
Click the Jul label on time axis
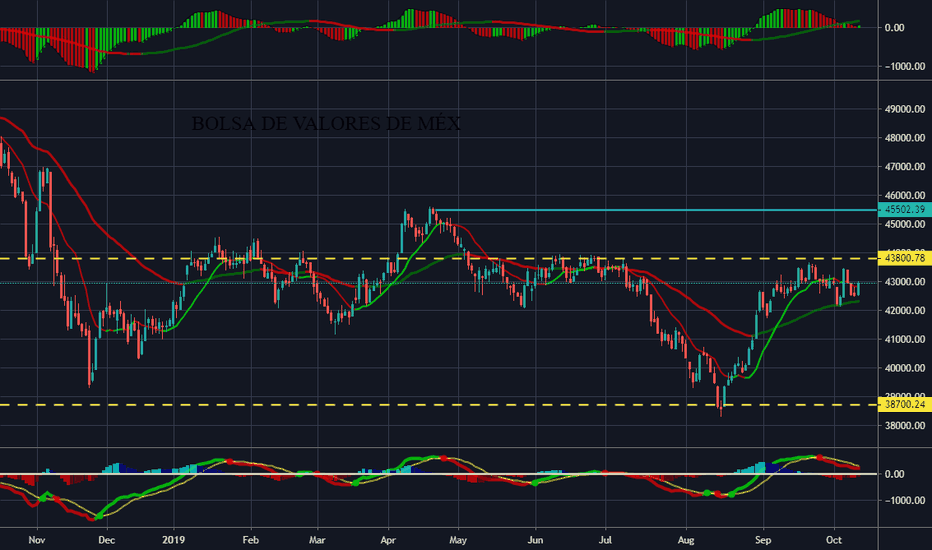point(605,540)
